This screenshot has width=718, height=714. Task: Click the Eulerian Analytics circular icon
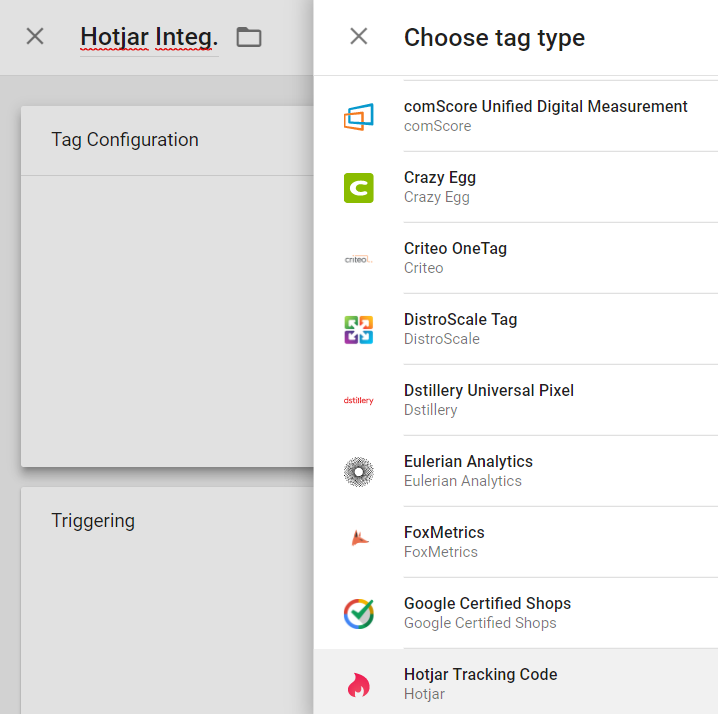pyautogui.click(x=358, y=472)
